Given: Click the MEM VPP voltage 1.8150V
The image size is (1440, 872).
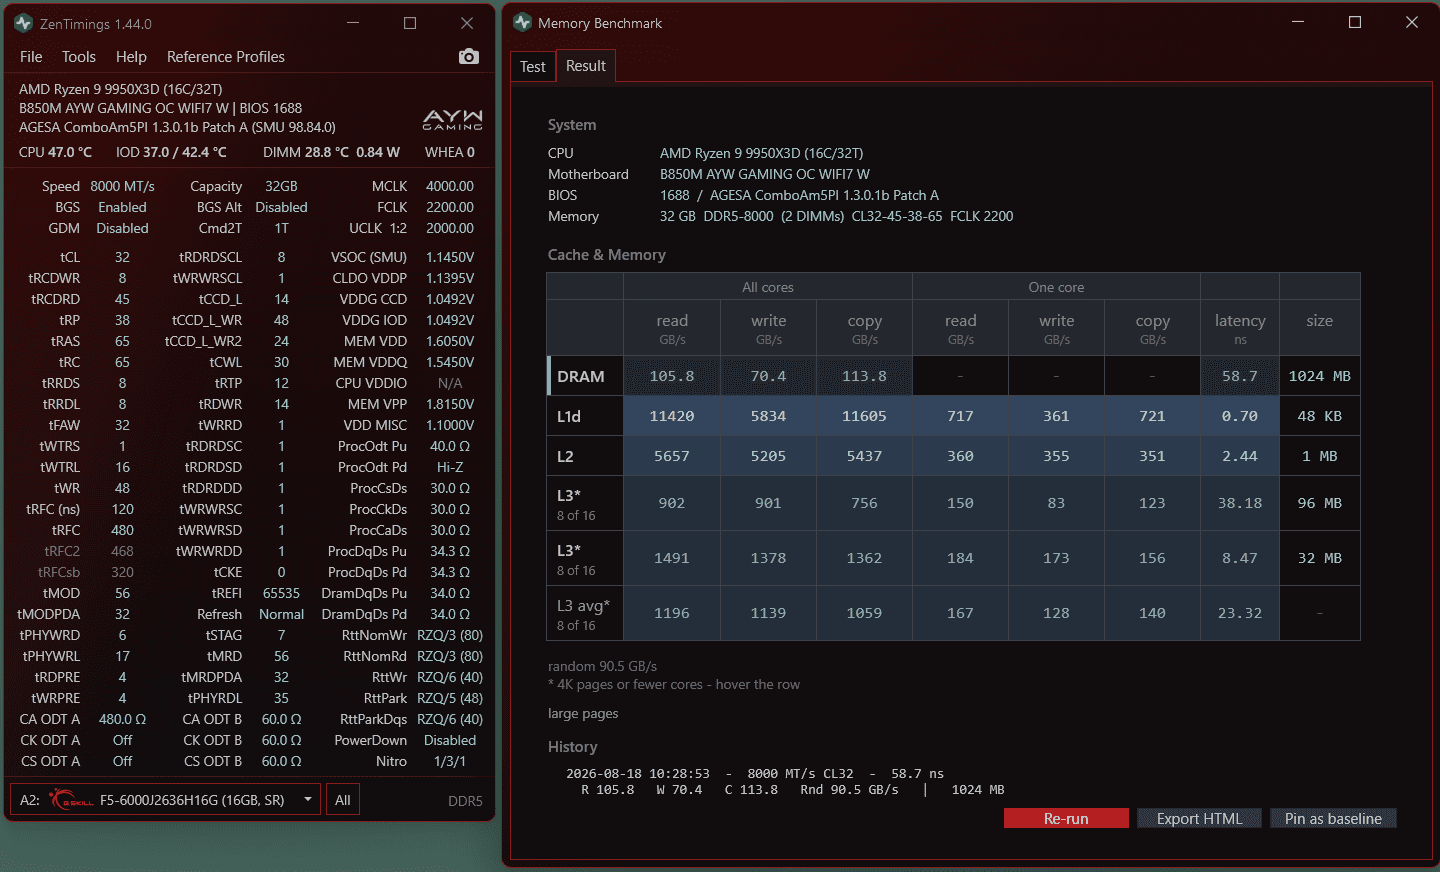Looking at the screenshot, I should [x=450, y=404].
